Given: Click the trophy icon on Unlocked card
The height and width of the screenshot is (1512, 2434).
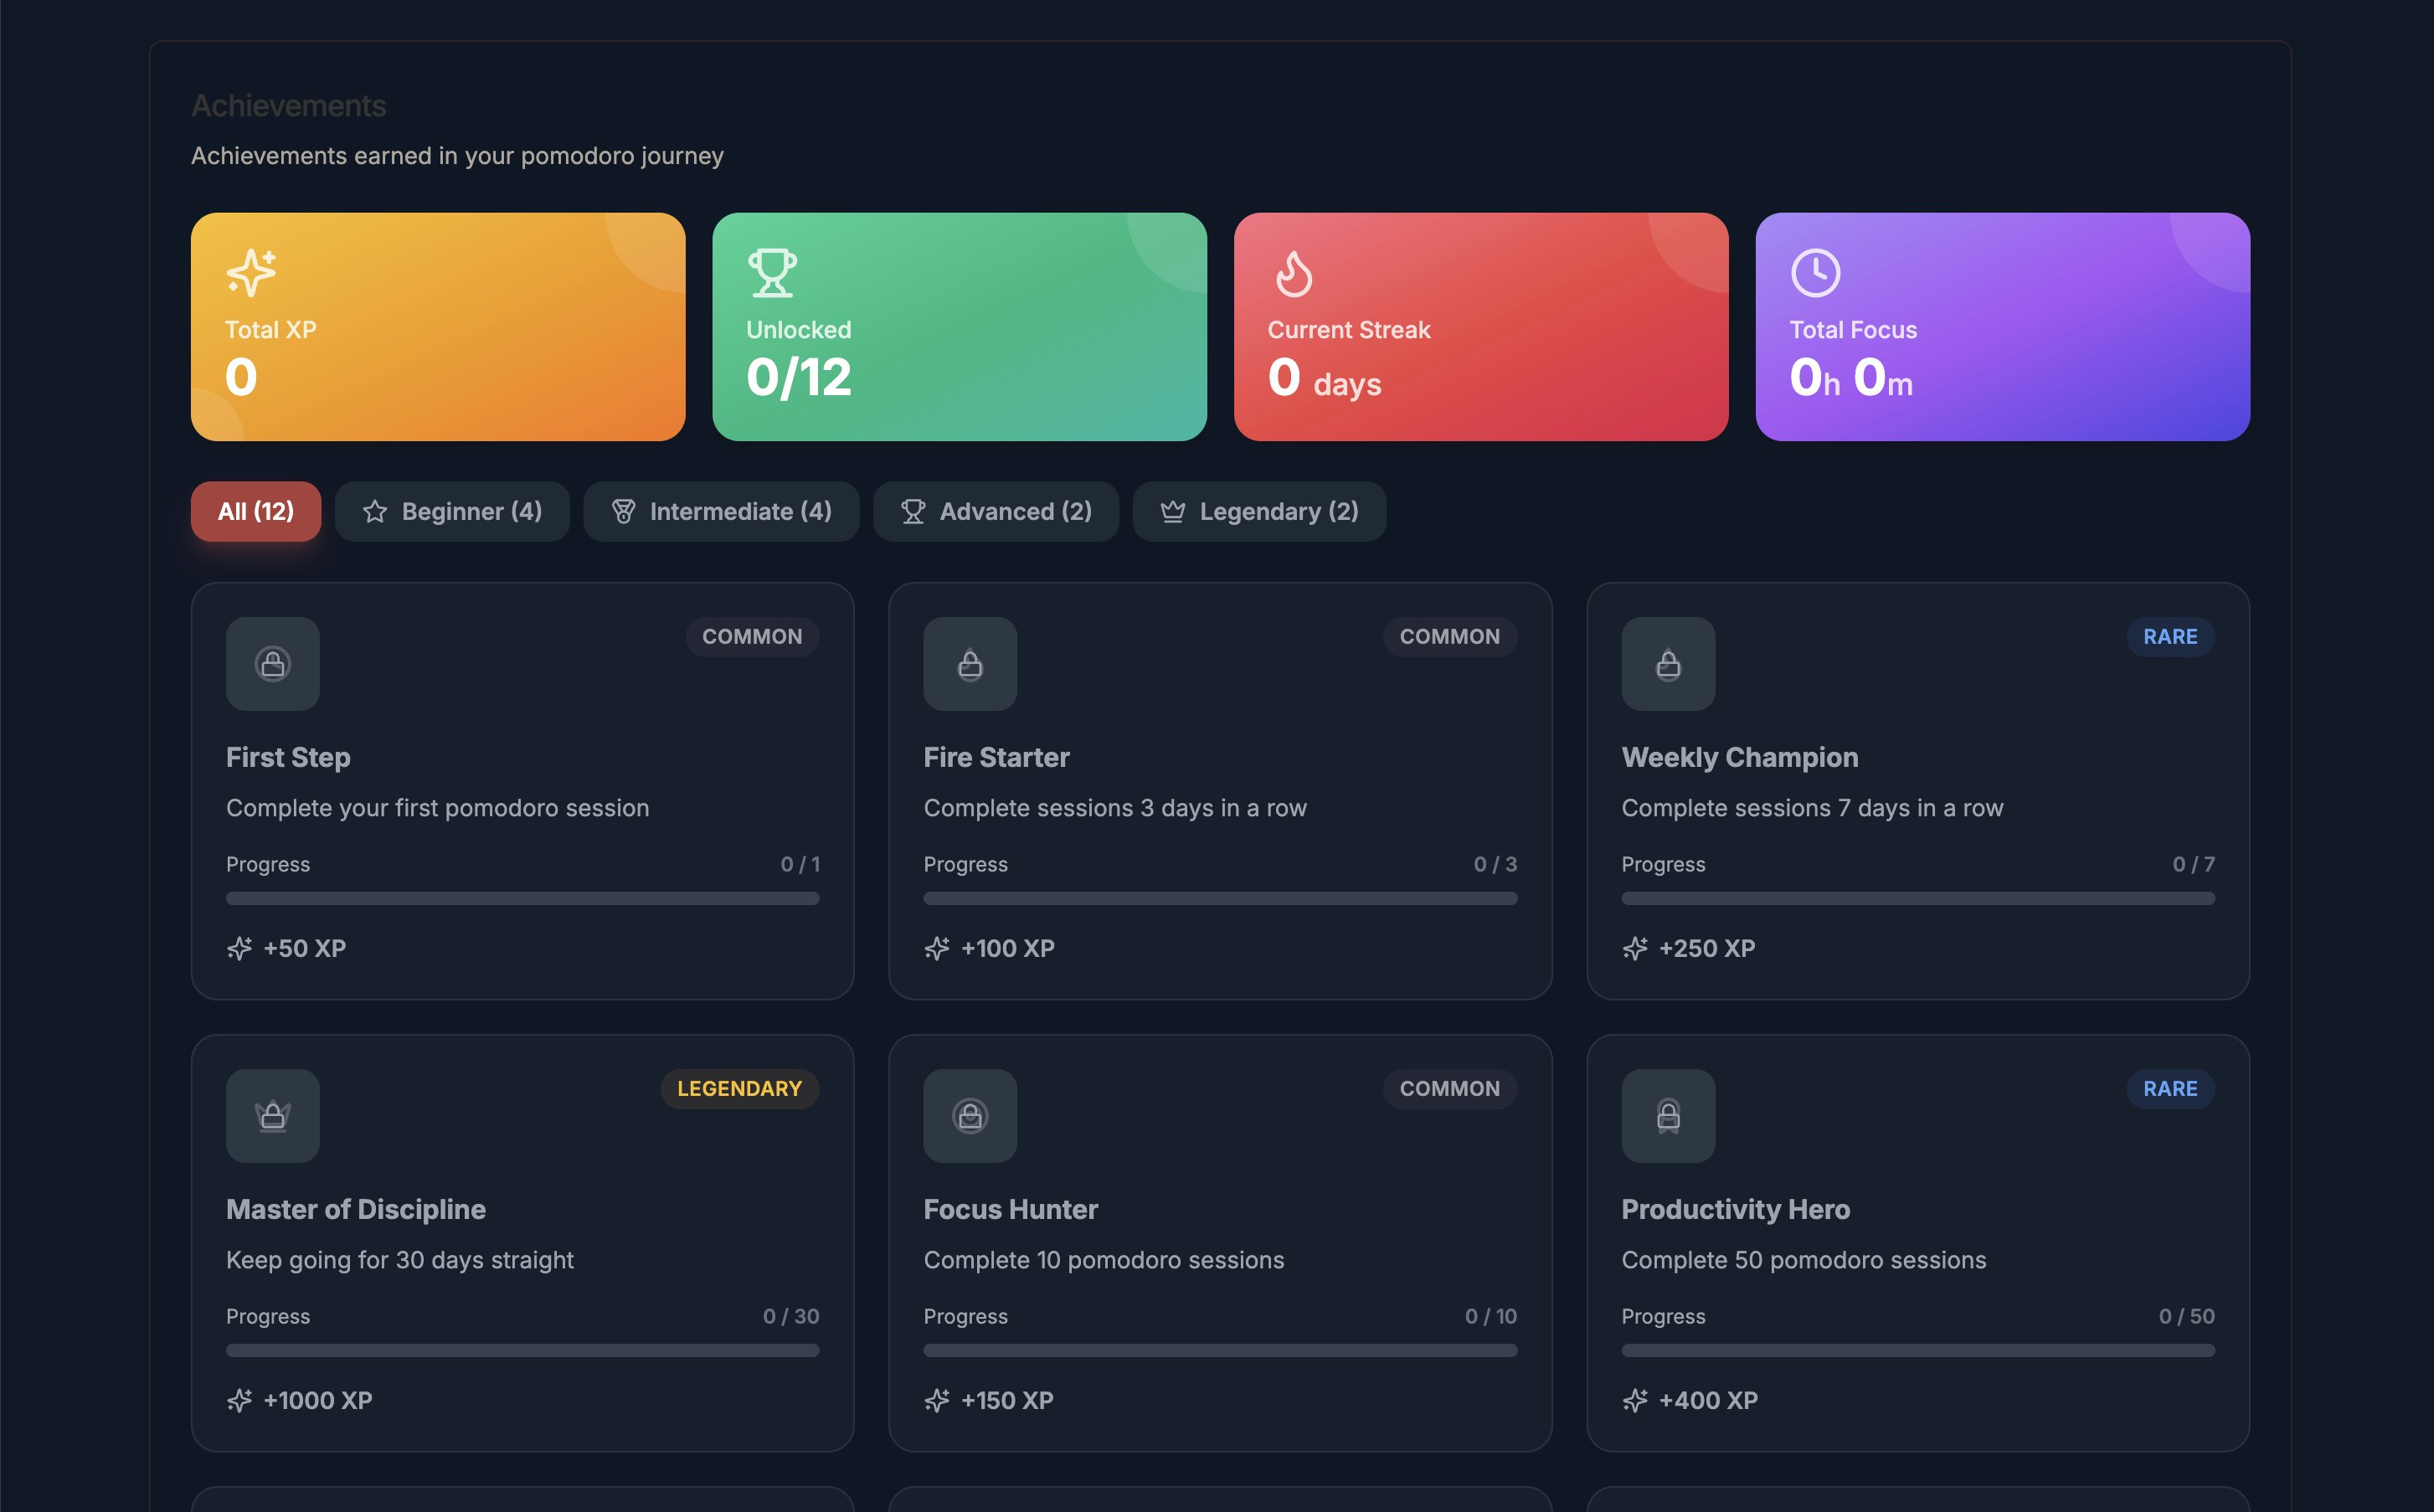Looking at the screenshot, I should point(771,273).
